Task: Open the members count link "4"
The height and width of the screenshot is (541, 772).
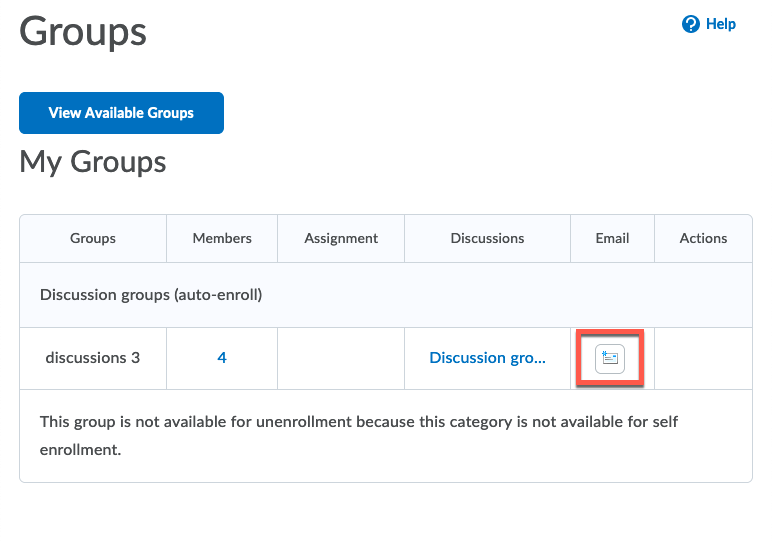Action: [222, 358]
